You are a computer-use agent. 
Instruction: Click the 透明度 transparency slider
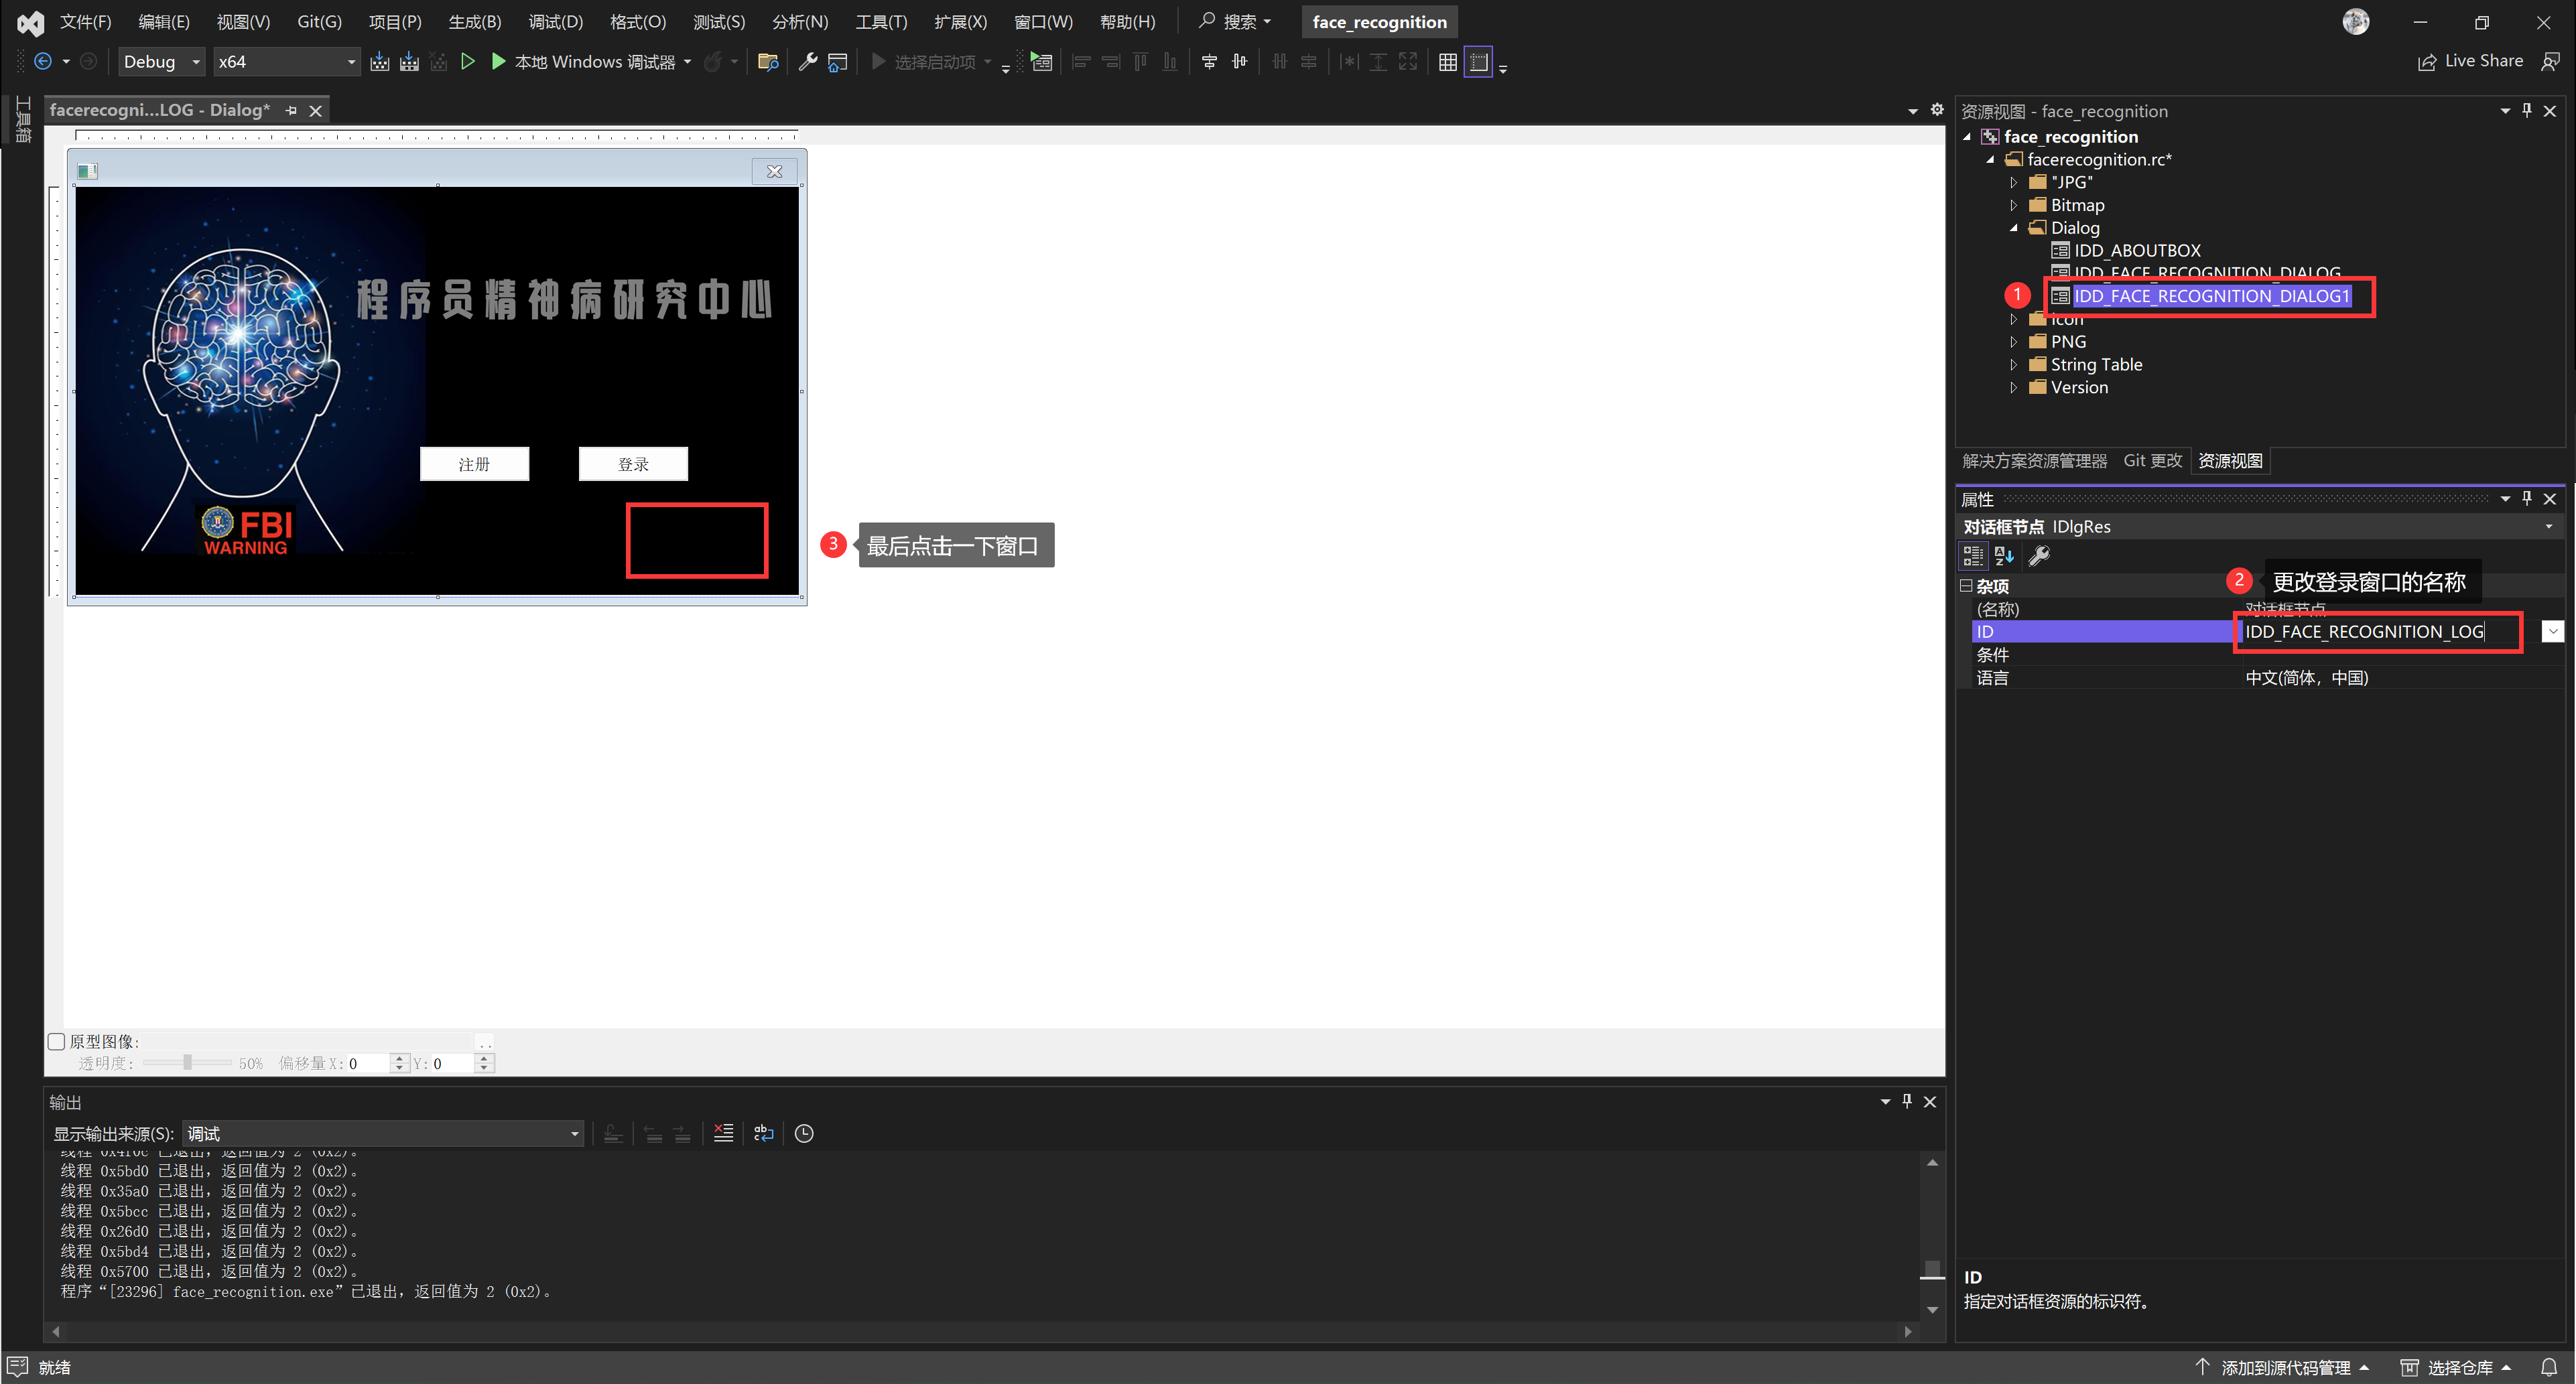click(x=187, y=1063)
